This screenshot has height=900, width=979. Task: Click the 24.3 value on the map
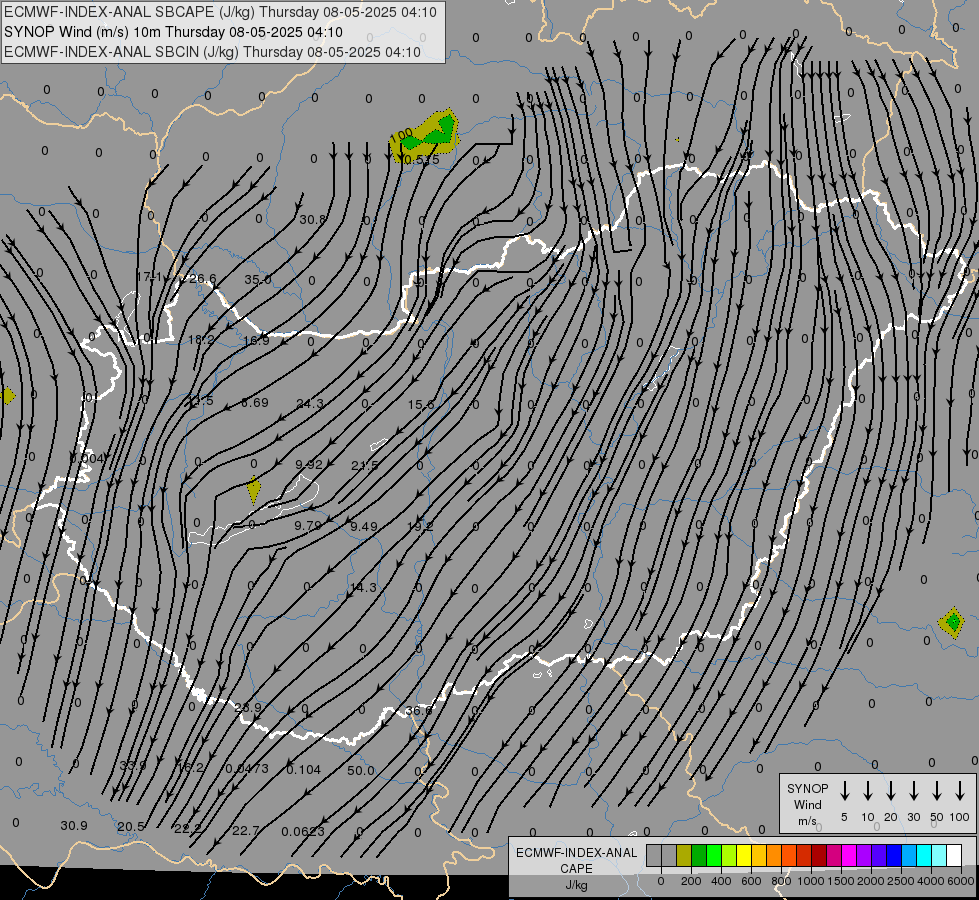310,403
